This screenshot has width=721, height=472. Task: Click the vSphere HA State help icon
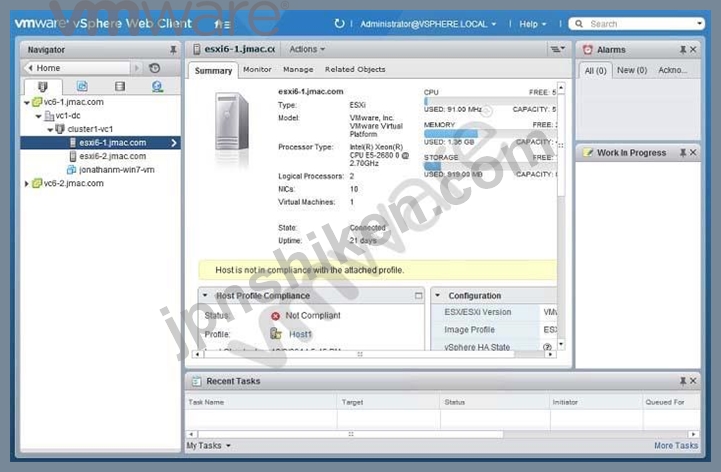point(547,347)
